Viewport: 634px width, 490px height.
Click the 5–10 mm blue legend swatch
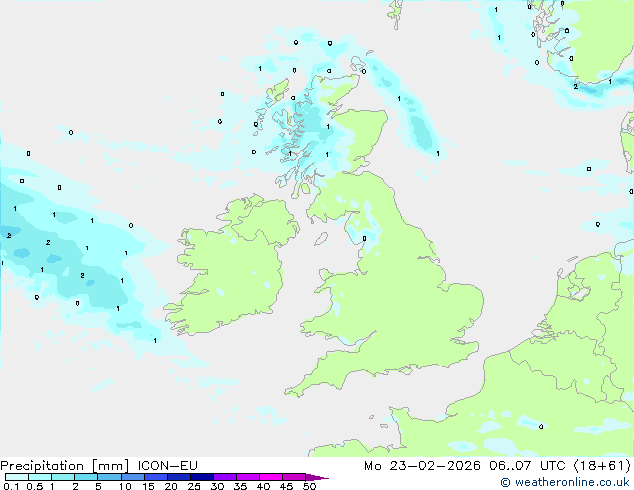(x=110, y=477)
